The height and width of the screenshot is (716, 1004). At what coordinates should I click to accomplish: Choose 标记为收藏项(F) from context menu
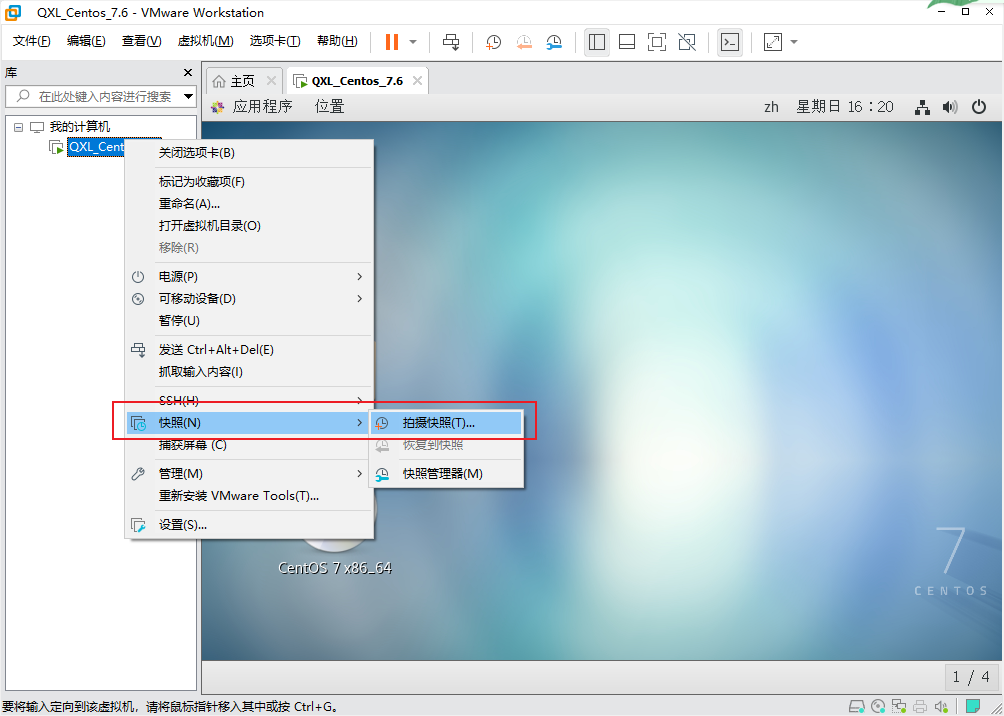(250, 182)
